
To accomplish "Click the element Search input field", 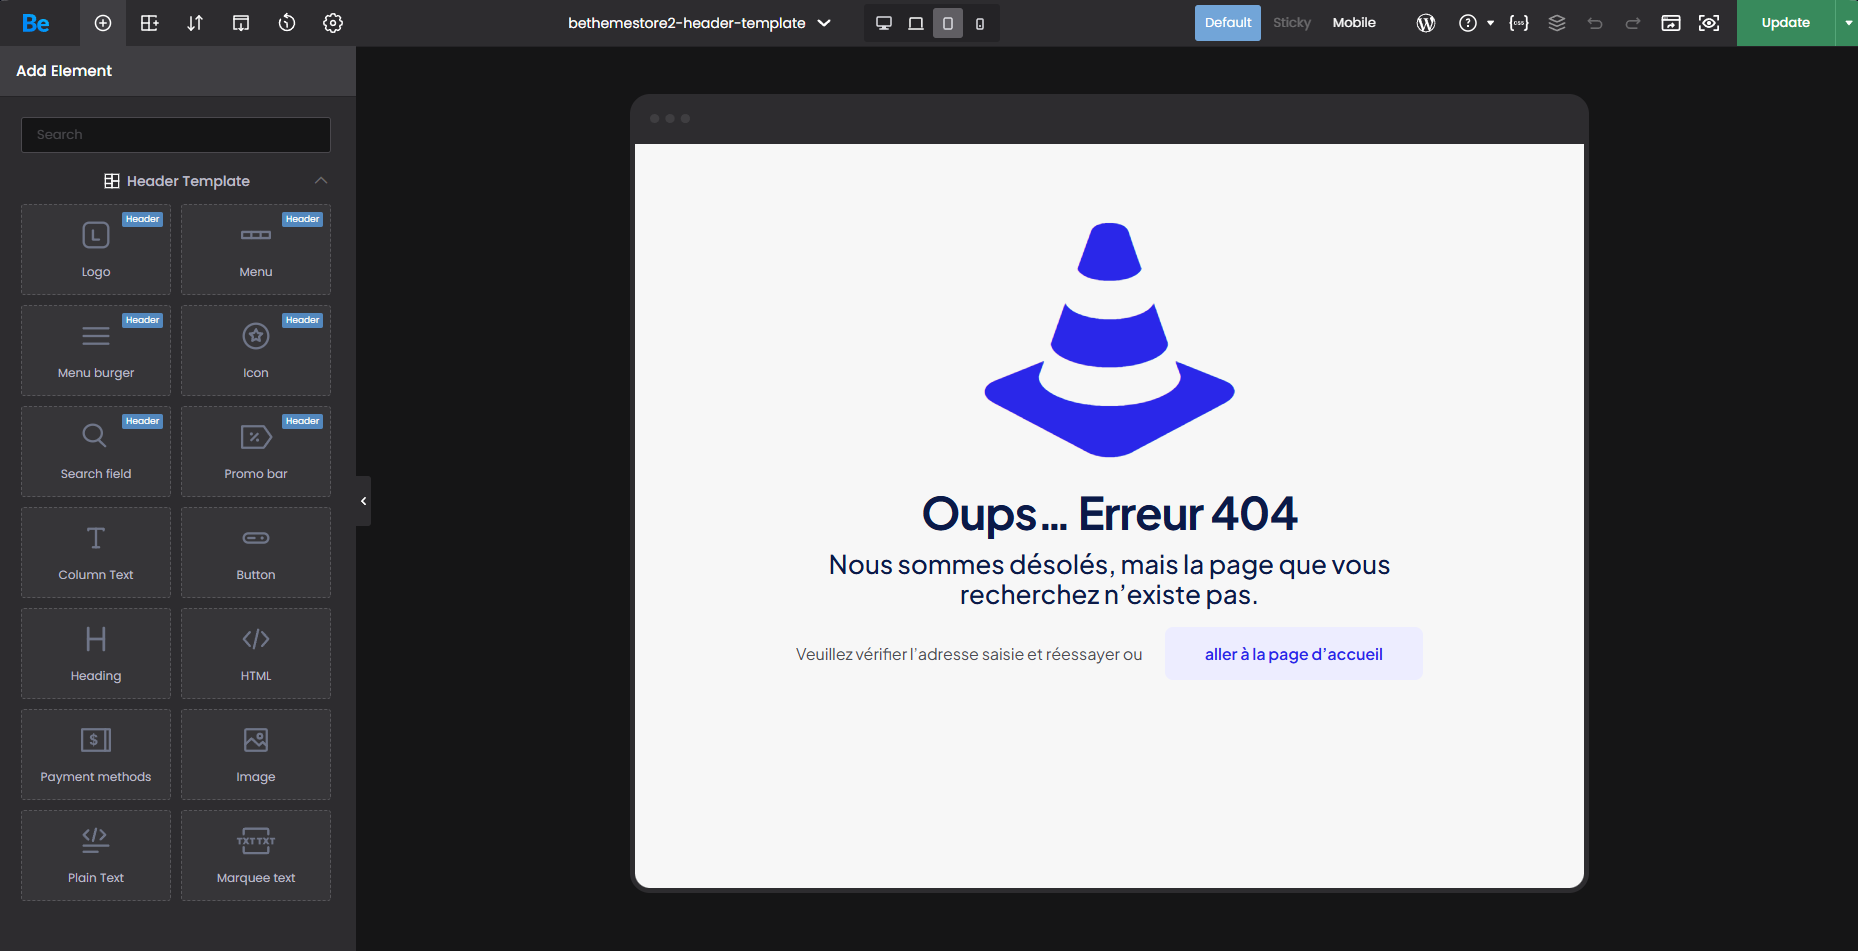I will [176, 135].
